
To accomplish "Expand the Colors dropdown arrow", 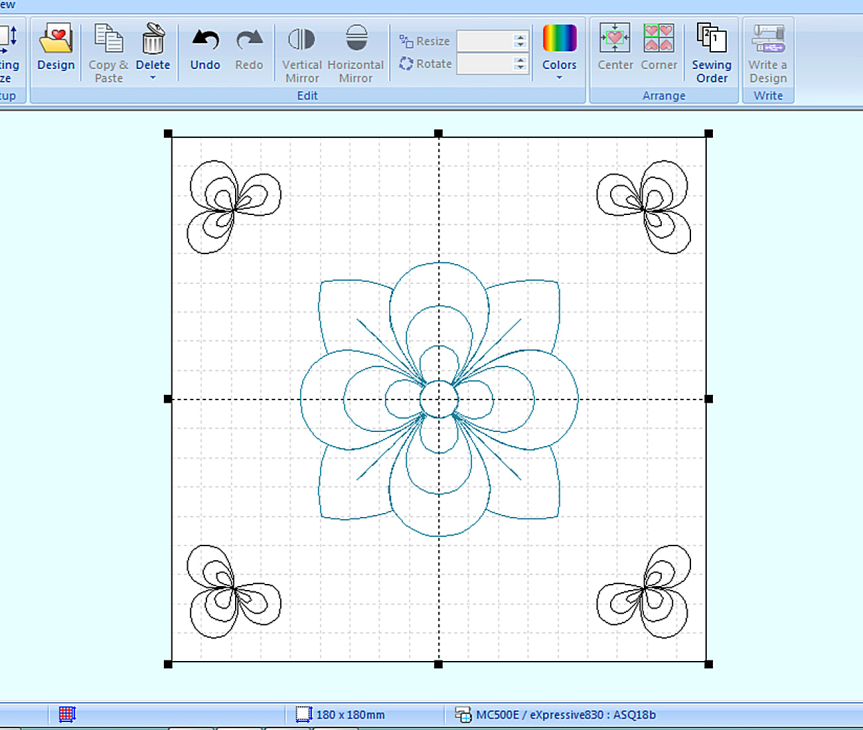I will pos(559,78).
